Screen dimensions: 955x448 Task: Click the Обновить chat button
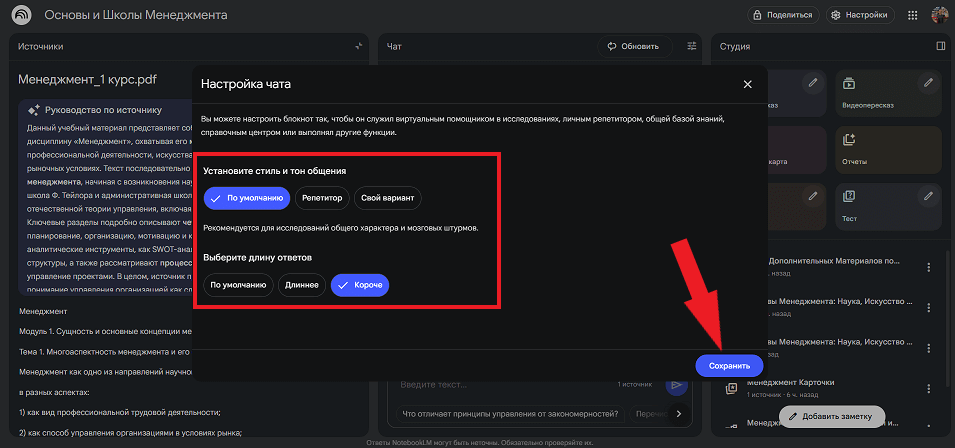coord(635,46)
